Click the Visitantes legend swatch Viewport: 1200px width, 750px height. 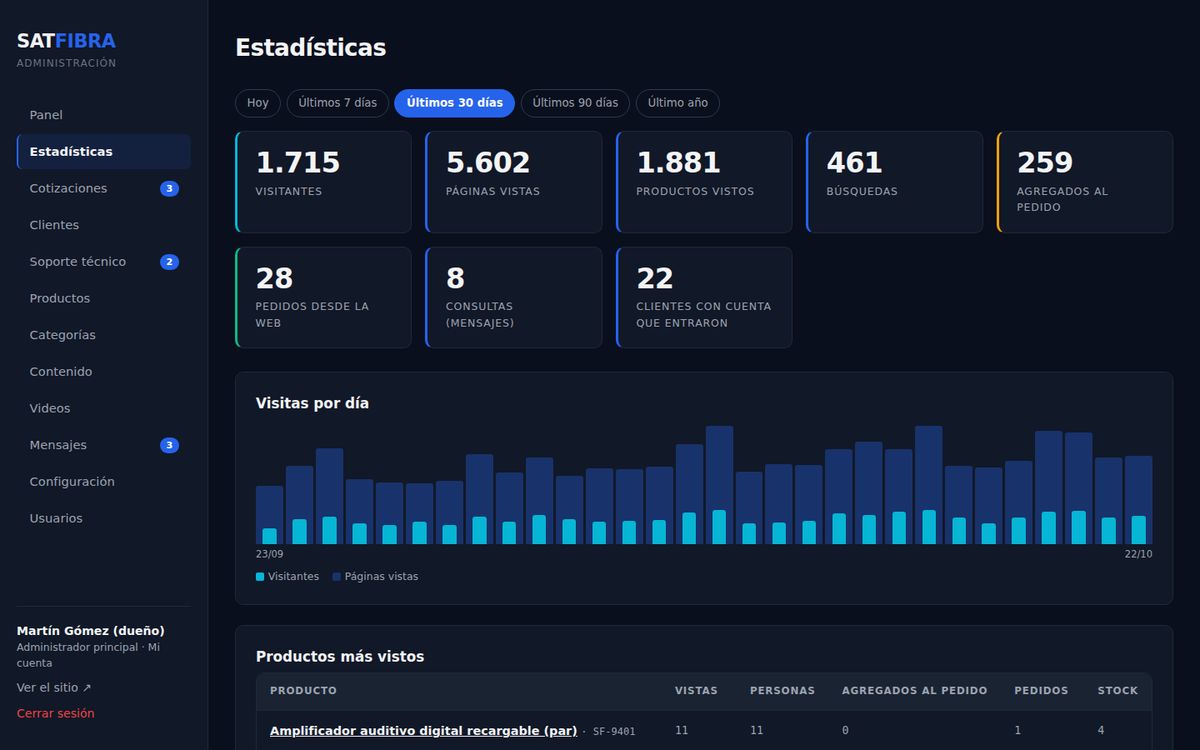pyautogui.click(x=260, y=577)
